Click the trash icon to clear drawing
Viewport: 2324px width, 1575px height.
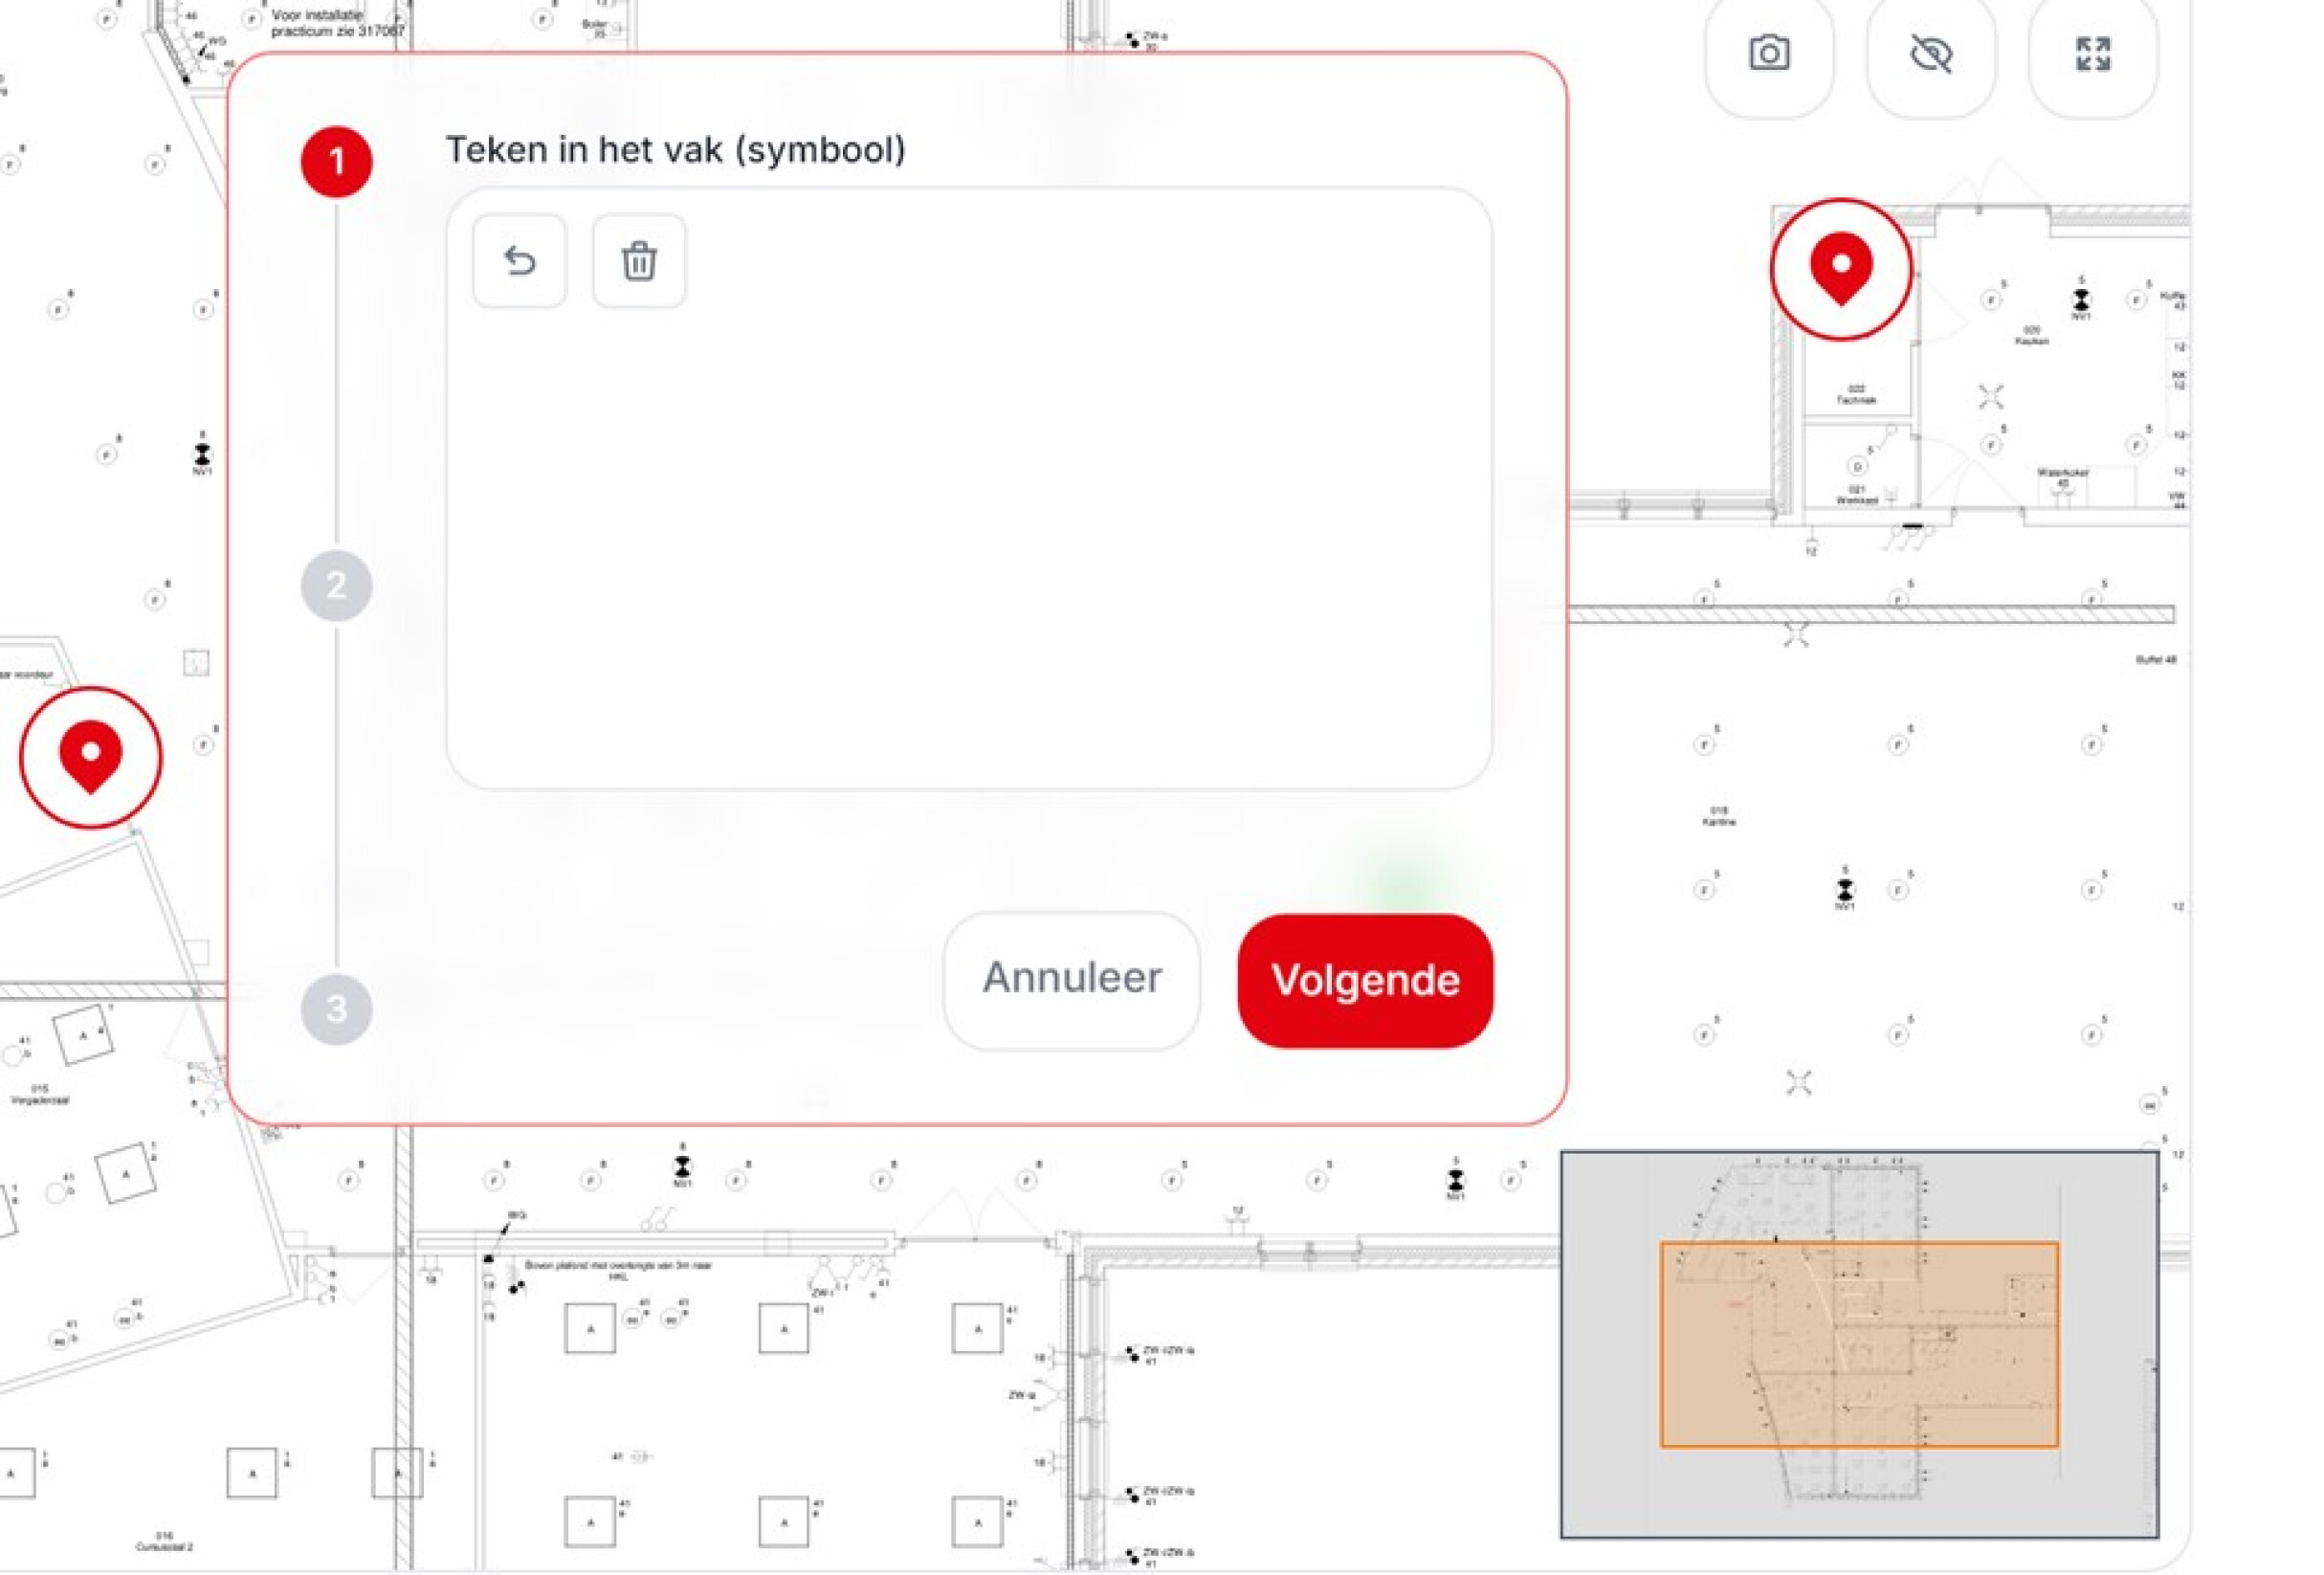[639, 261]
